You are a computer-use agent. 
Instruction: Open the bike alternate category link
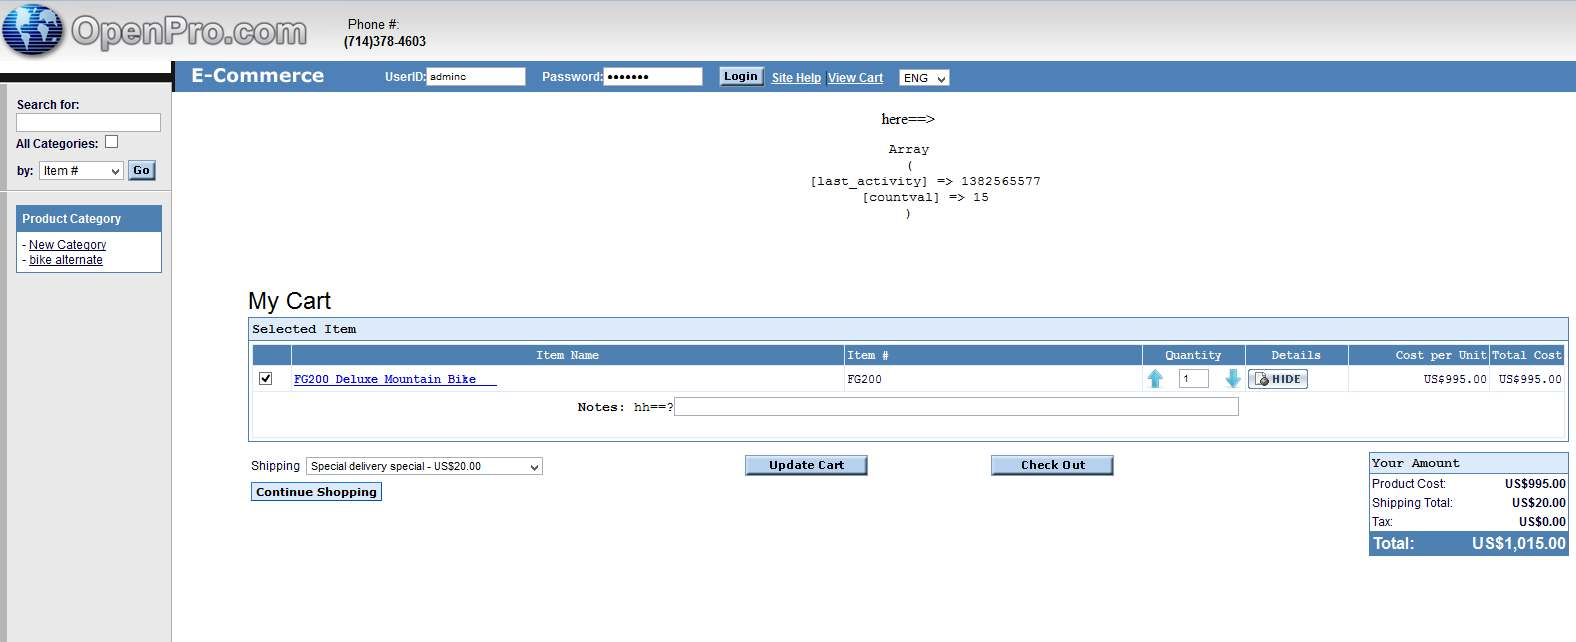coord(66,260)
